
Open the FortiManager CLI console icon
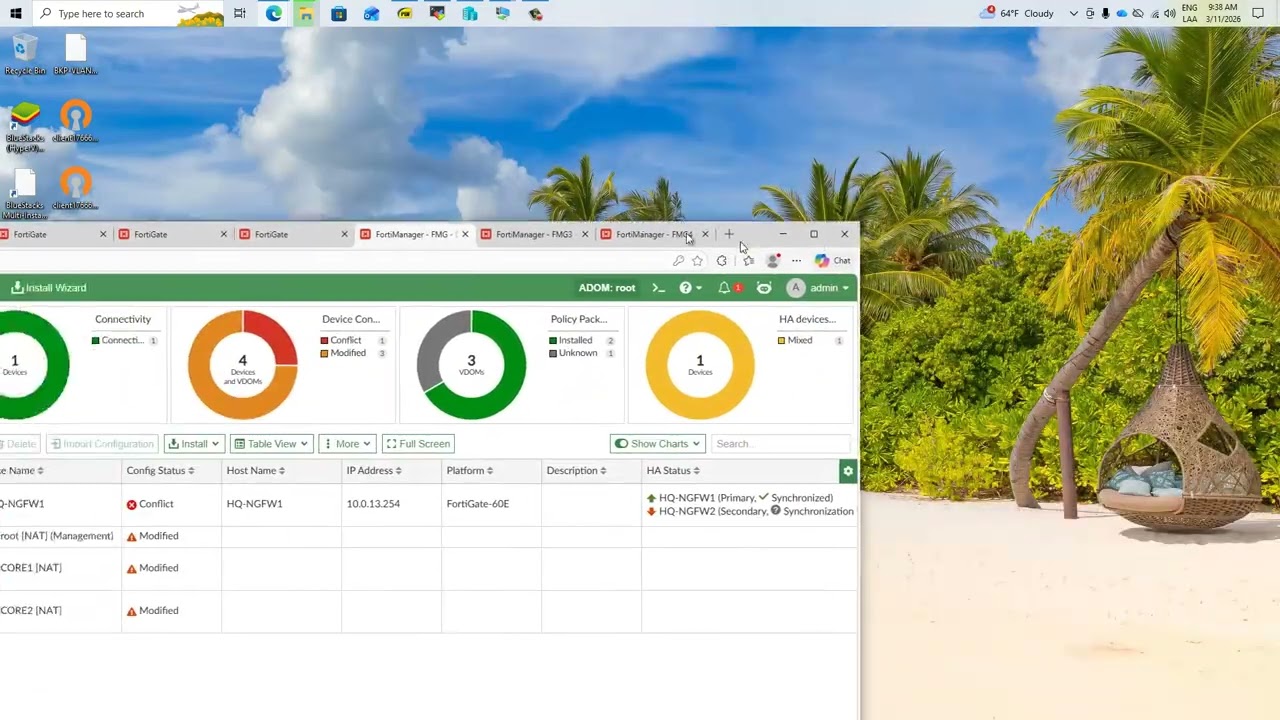click(x=658, y=288)
